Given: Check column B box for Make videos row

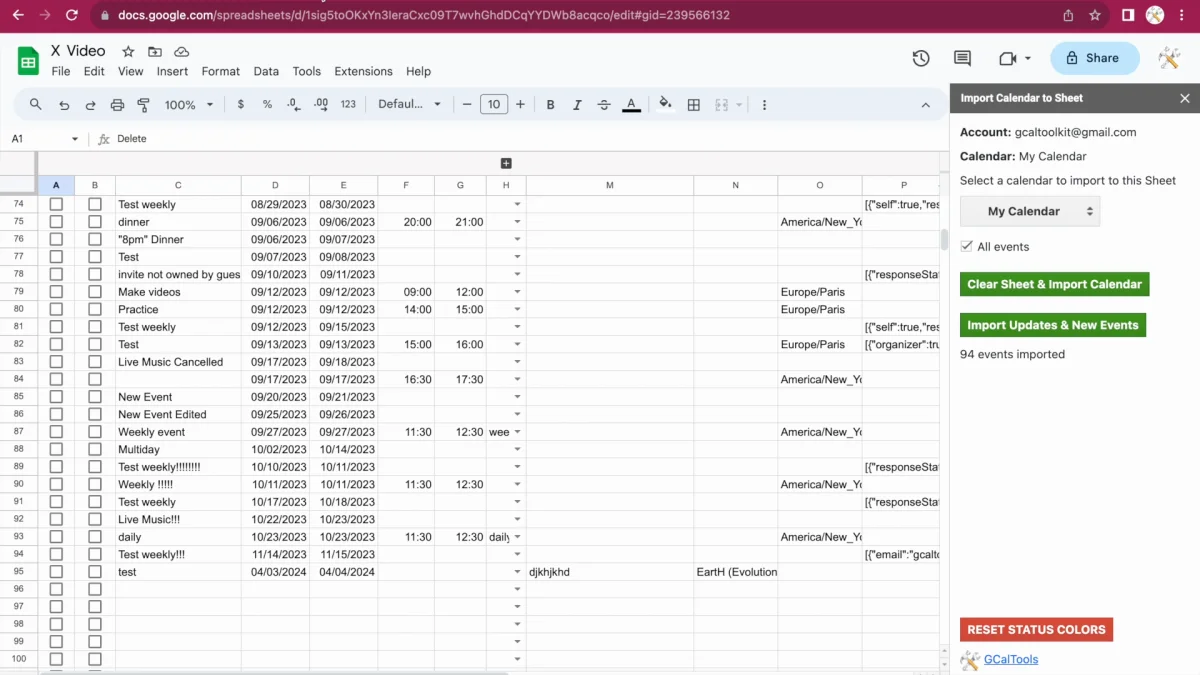Looking at the screenshot, I should tap(95, 292).
